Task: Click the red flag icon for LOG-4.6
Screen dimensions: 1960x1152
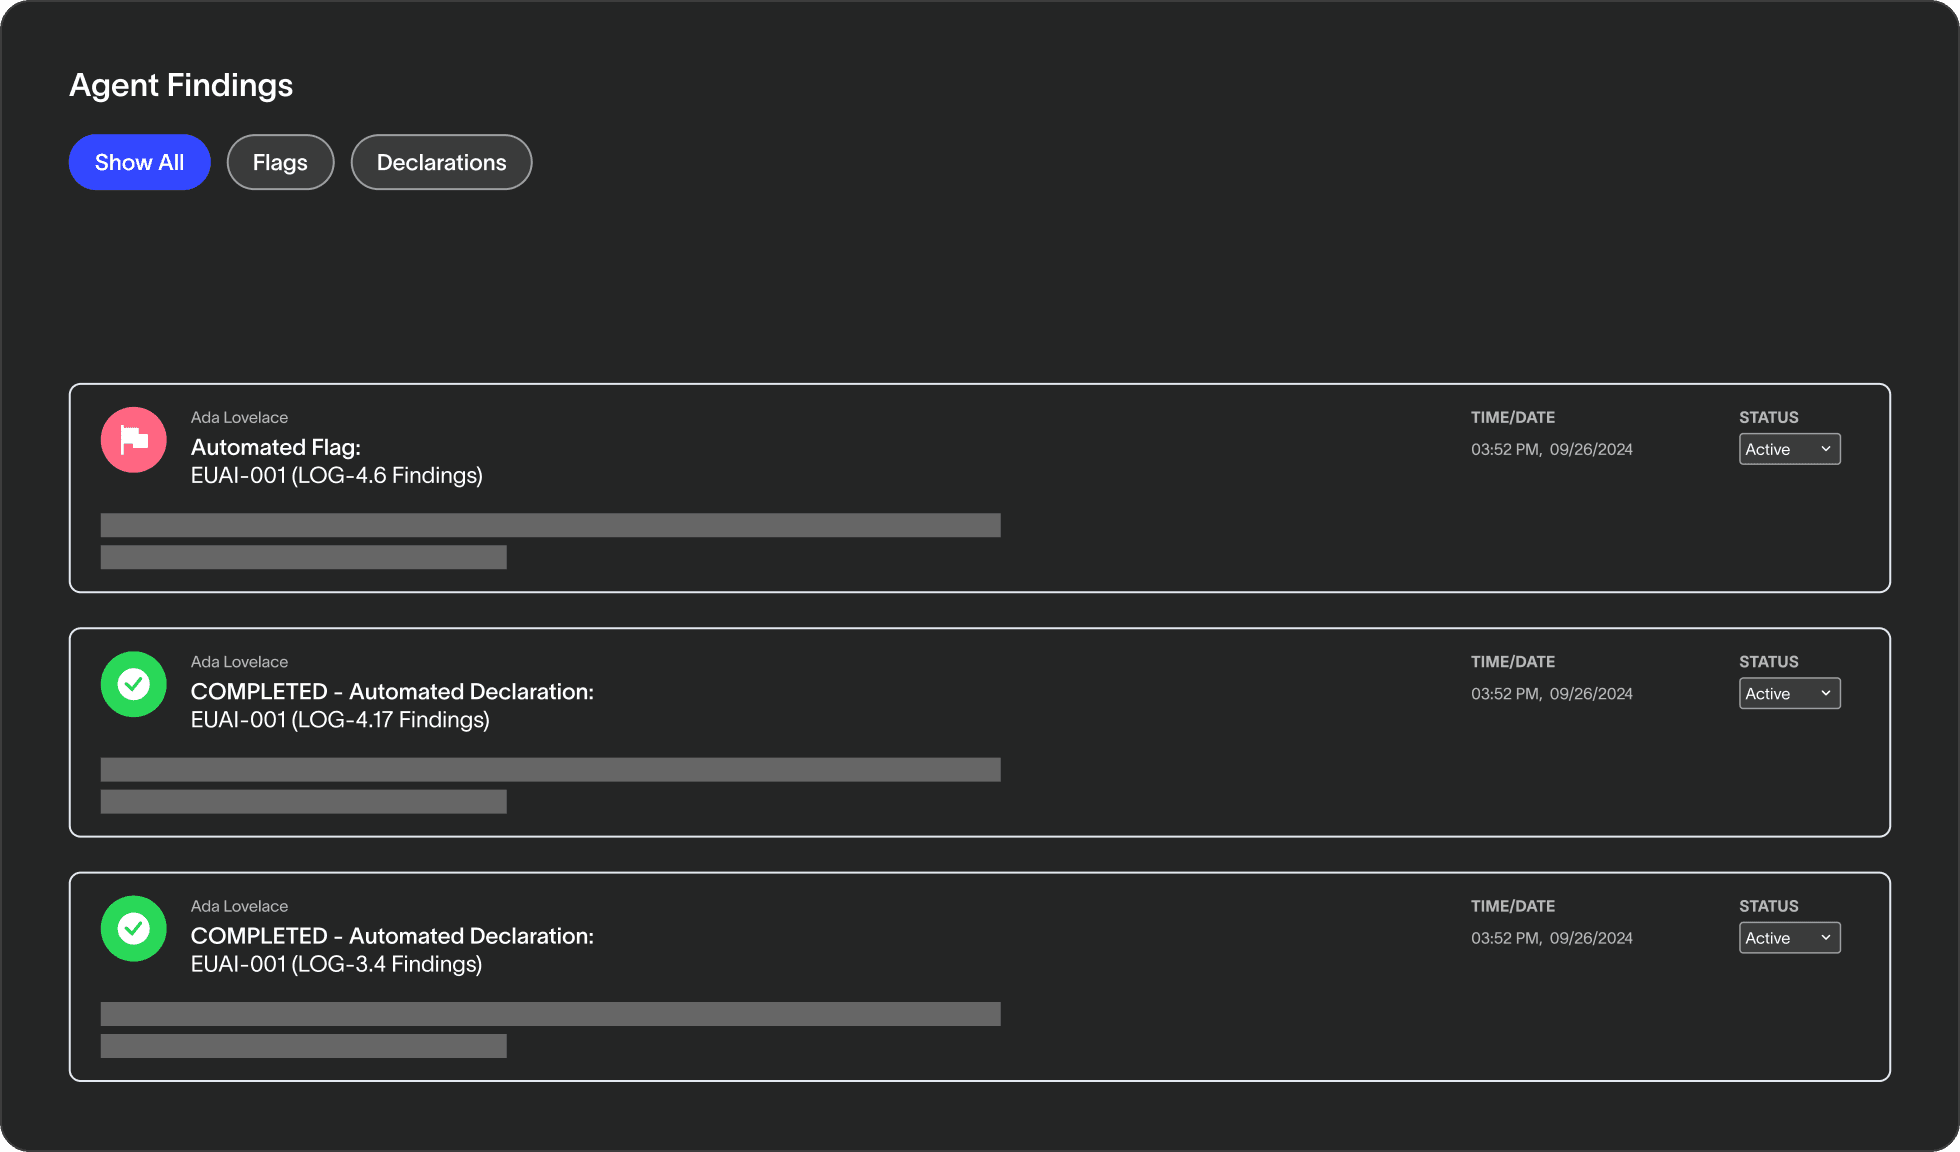Action: pyautogui.click(x=133, y=440)
